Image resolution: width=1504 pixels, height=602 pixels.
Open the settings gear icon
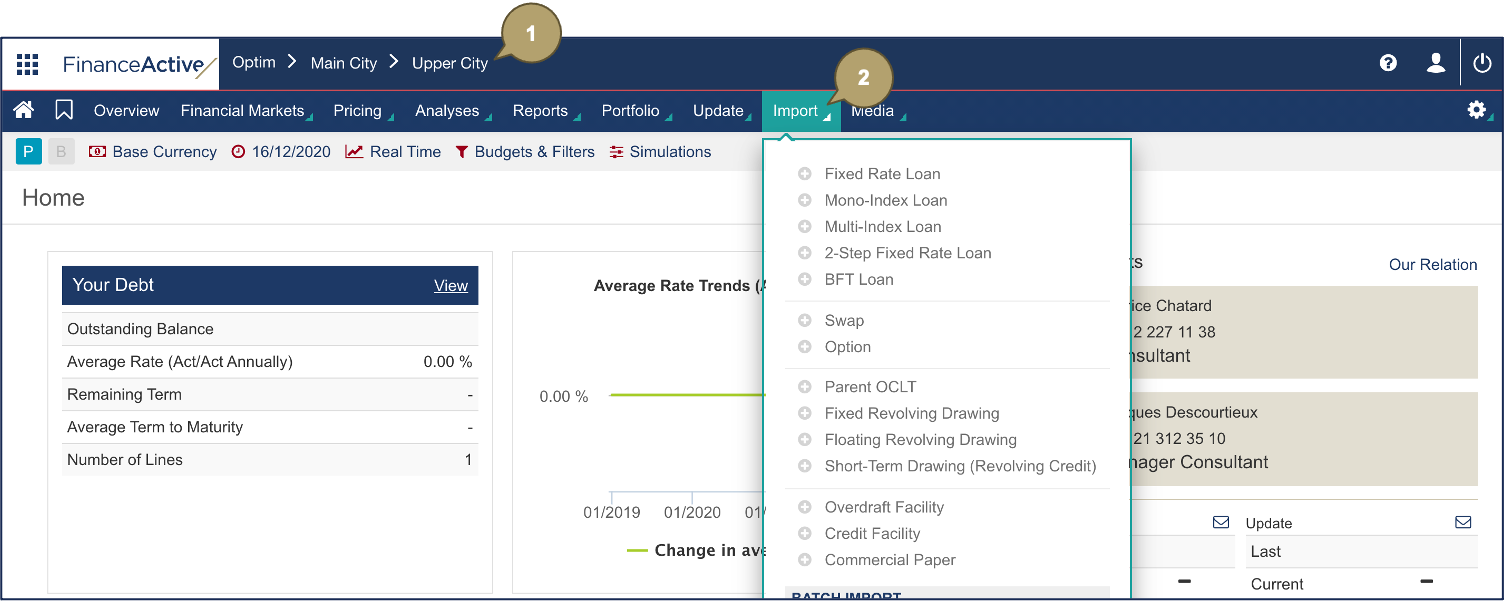pos(1477,110)
